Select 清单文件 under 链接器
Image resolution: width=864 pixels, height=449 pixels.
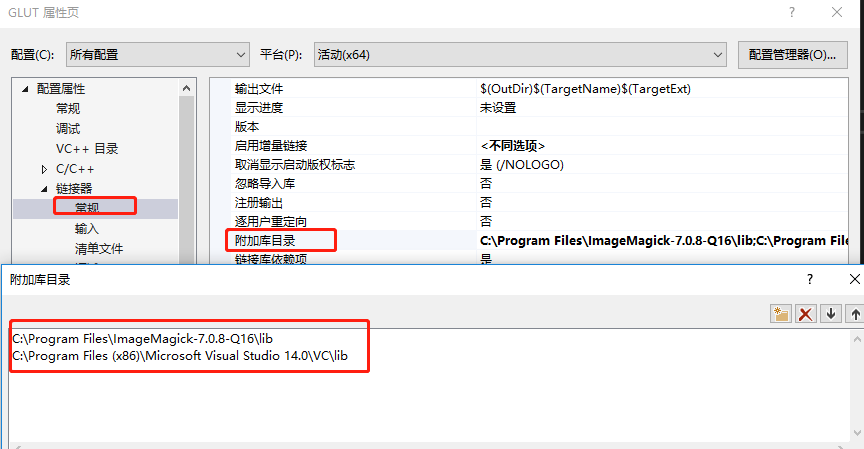tap(99, 248)
